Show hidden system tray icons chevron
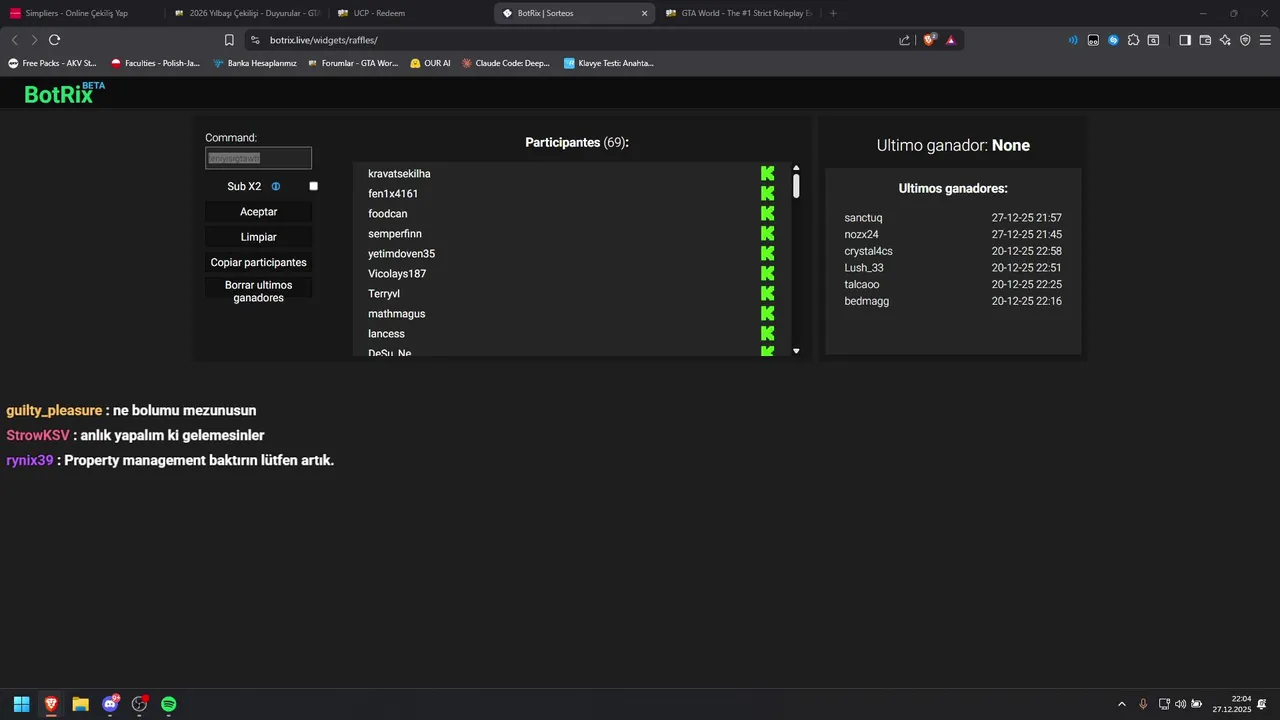 (x=1121, y=704)
